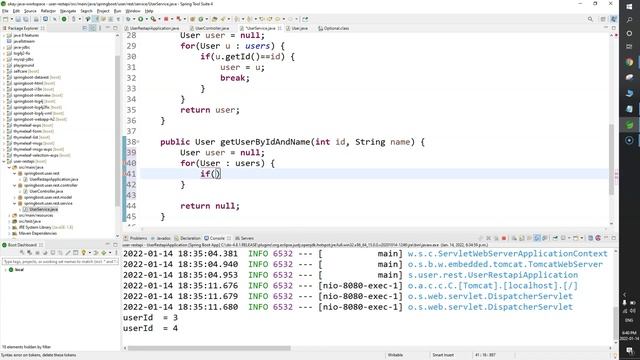Open the perspective switcher icon top right
This screenshot has width=640, height=360.
click(x=603, y=19)
